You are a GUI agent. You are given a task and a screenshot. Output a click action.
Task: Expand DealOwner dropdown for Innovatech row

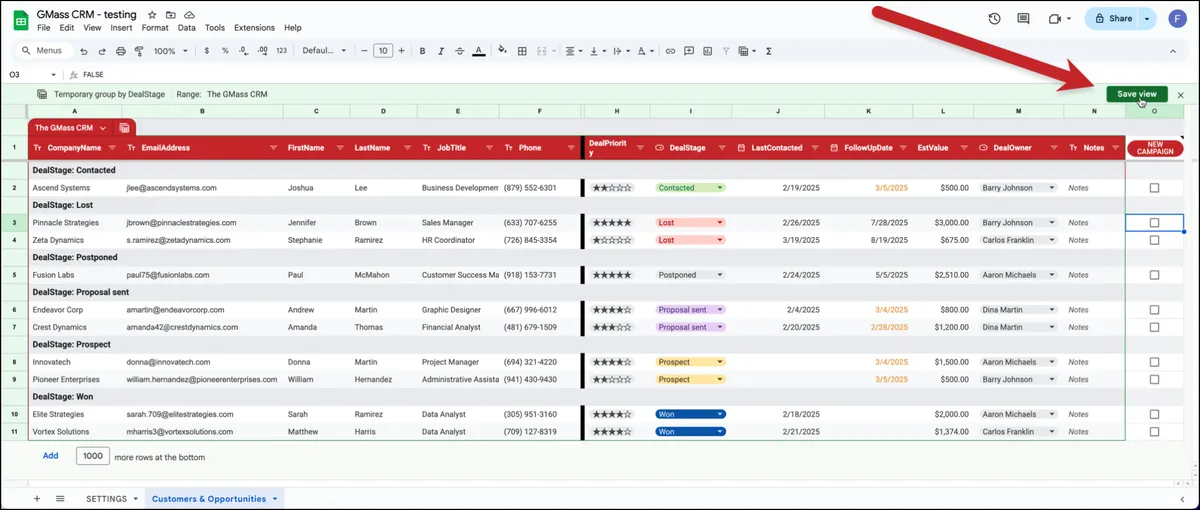click(1051, 362)
